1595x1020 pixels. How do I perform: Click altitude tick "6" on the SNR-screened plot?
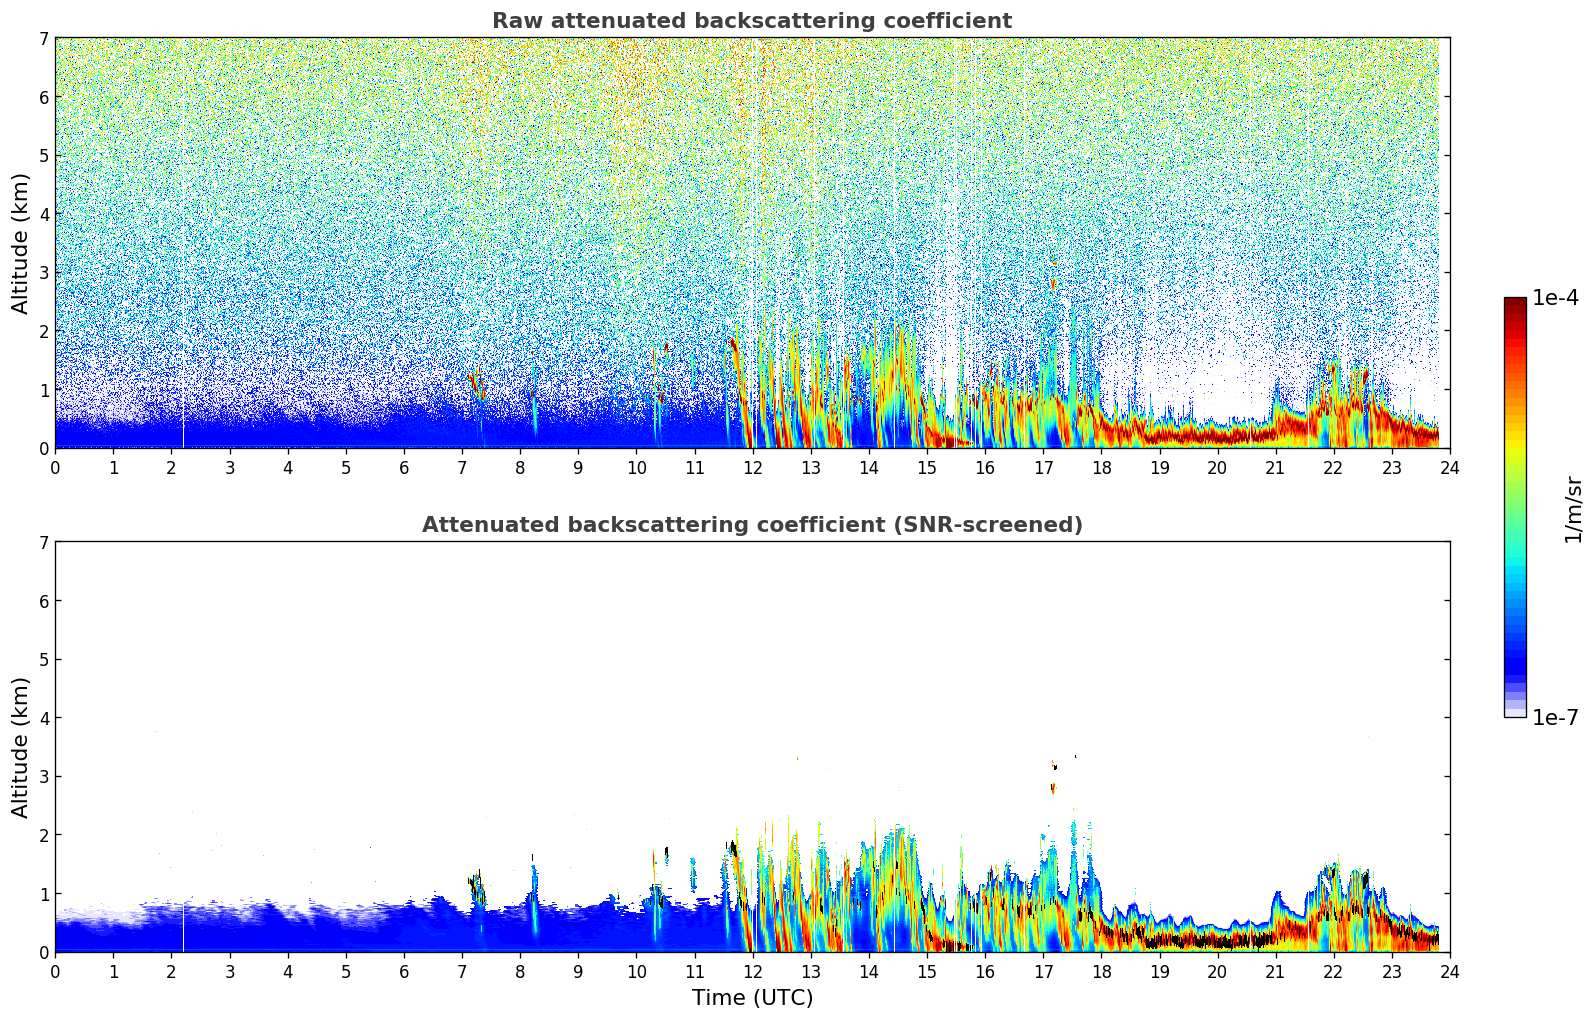click(x=44, y=601)
